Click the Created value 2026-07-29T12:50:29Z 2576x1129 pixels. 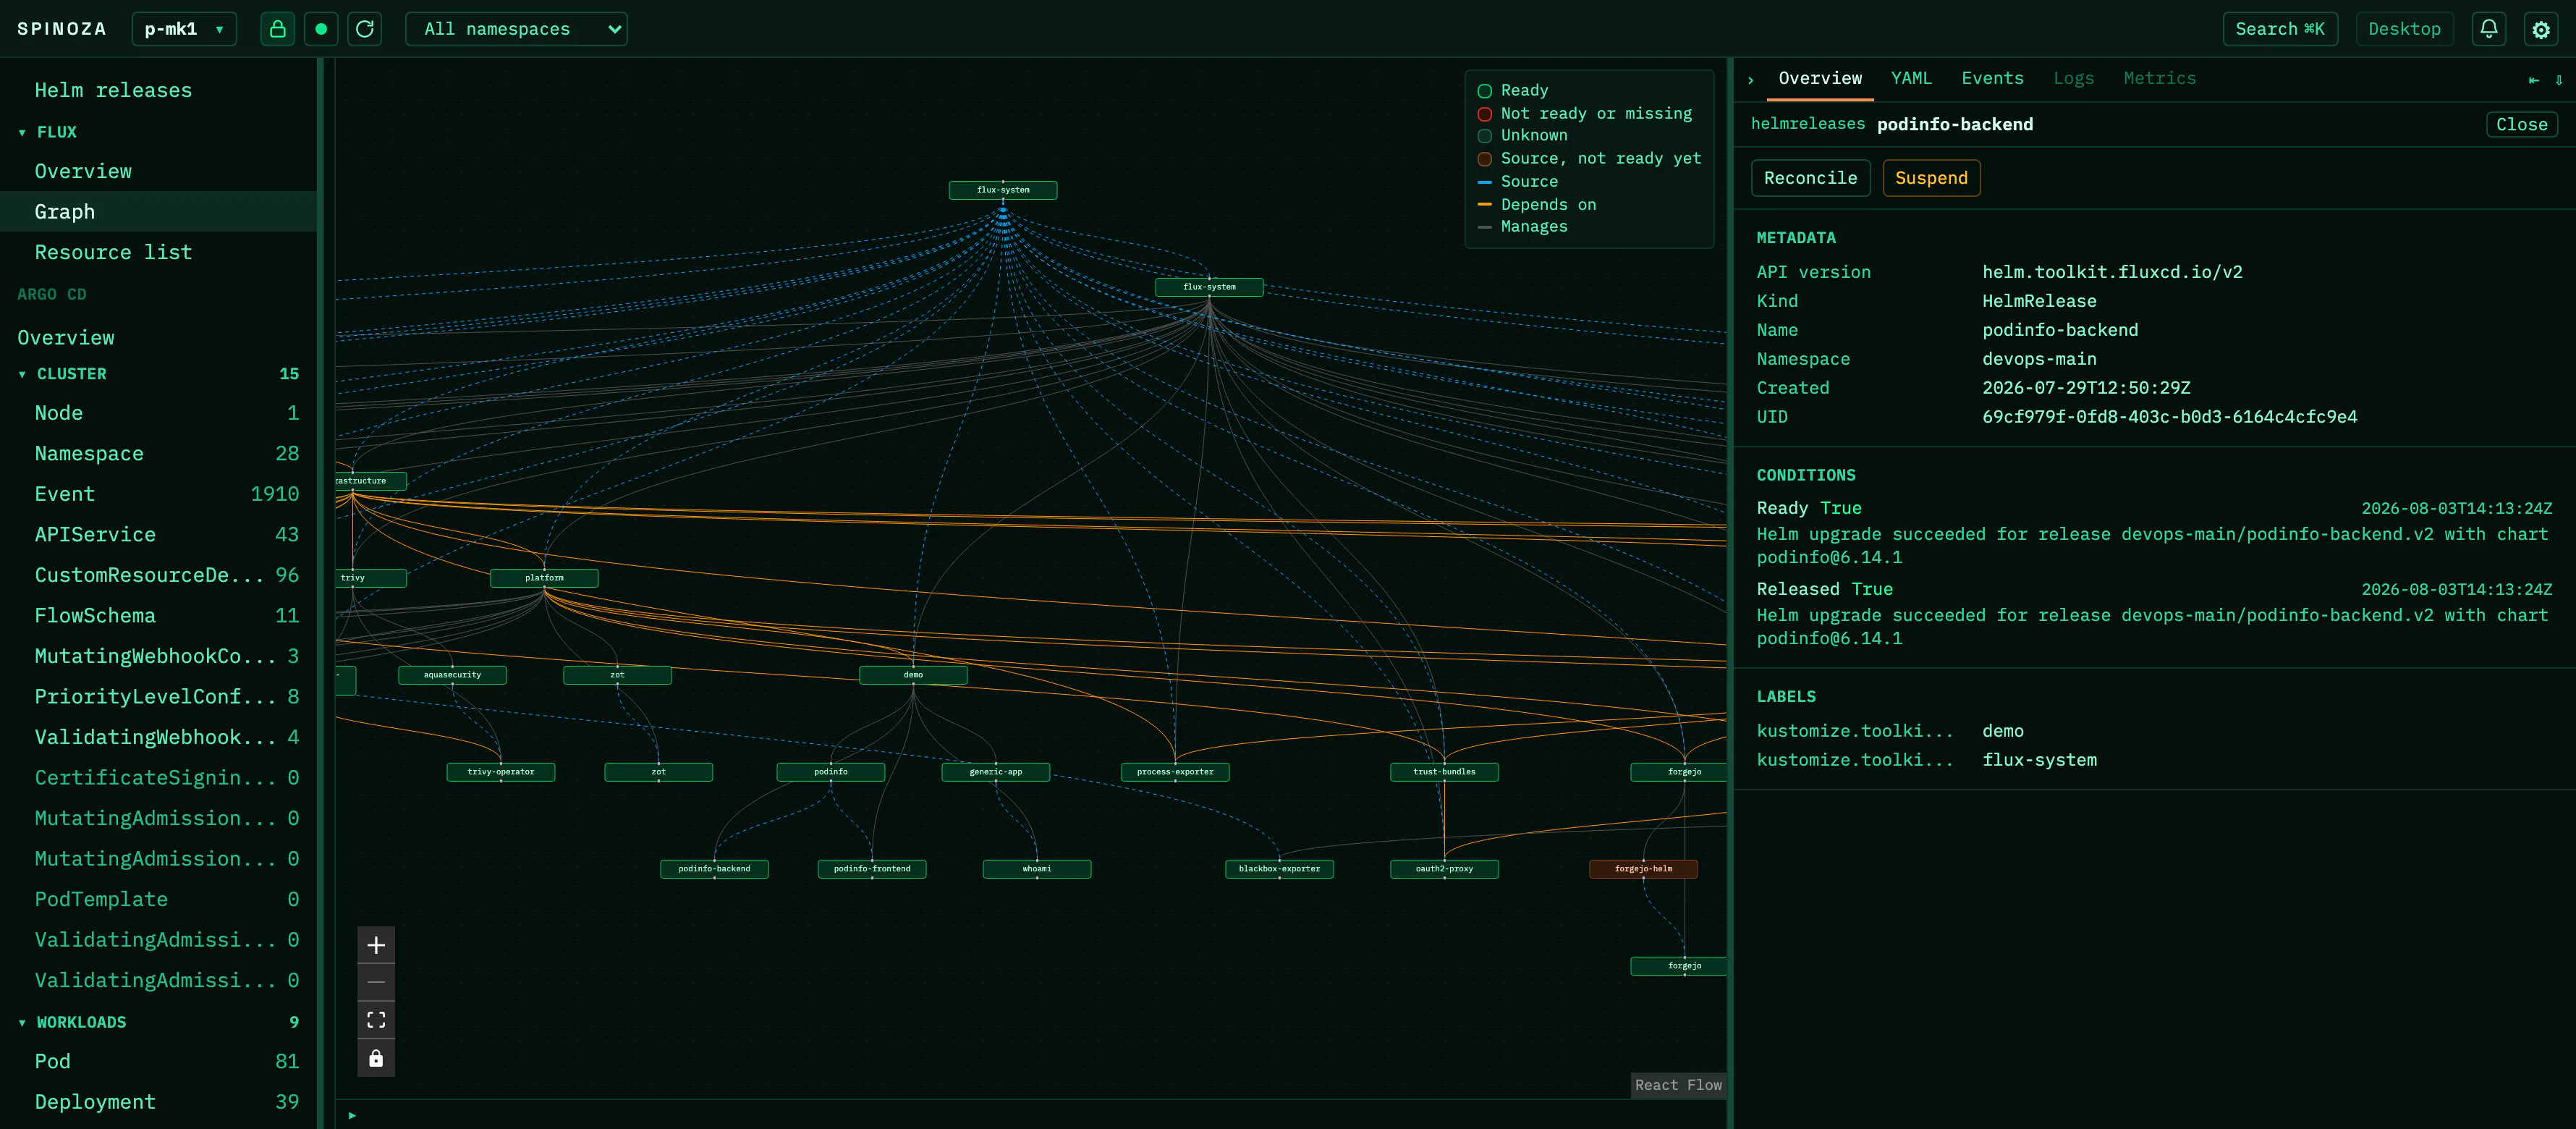click(2086, 388)
